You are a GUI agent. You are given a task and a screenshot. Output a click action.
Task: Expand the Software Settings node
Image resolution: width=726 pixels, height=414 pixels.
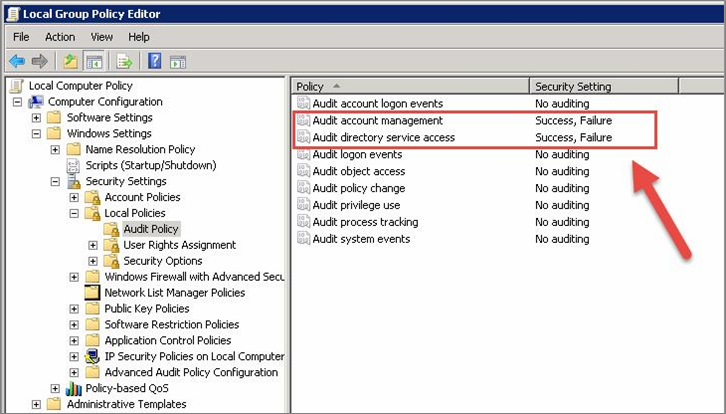point(37,118)
